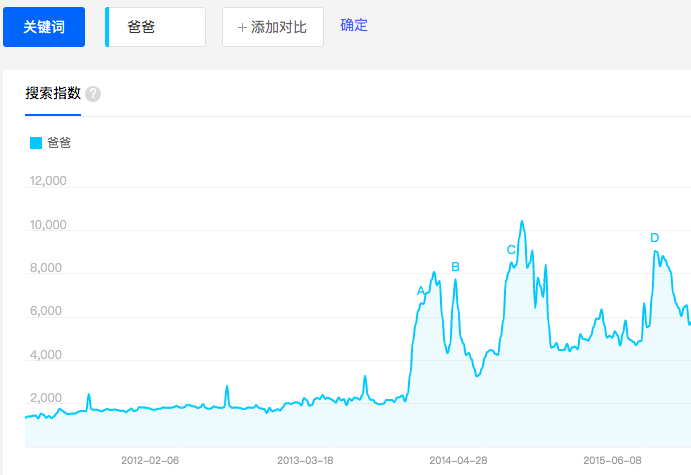Click the 确定 confirm link
The image size is (691, 475).
click(354, 25)
